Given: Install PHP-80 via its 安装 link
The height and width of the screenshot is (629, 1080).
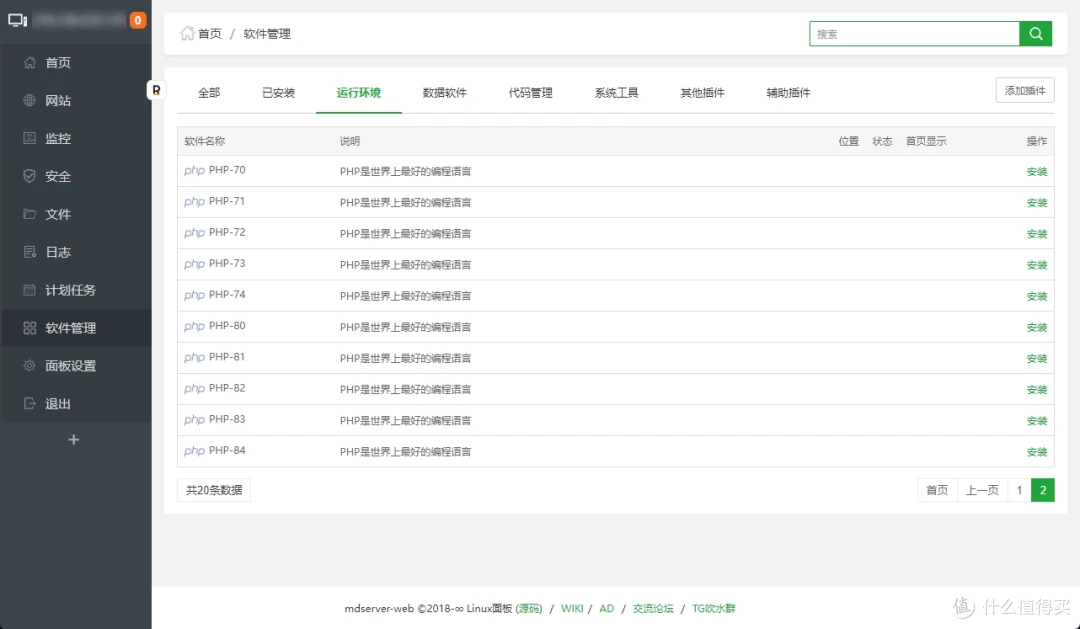Looking at the screenshot, I should (x=1036, y=327).
